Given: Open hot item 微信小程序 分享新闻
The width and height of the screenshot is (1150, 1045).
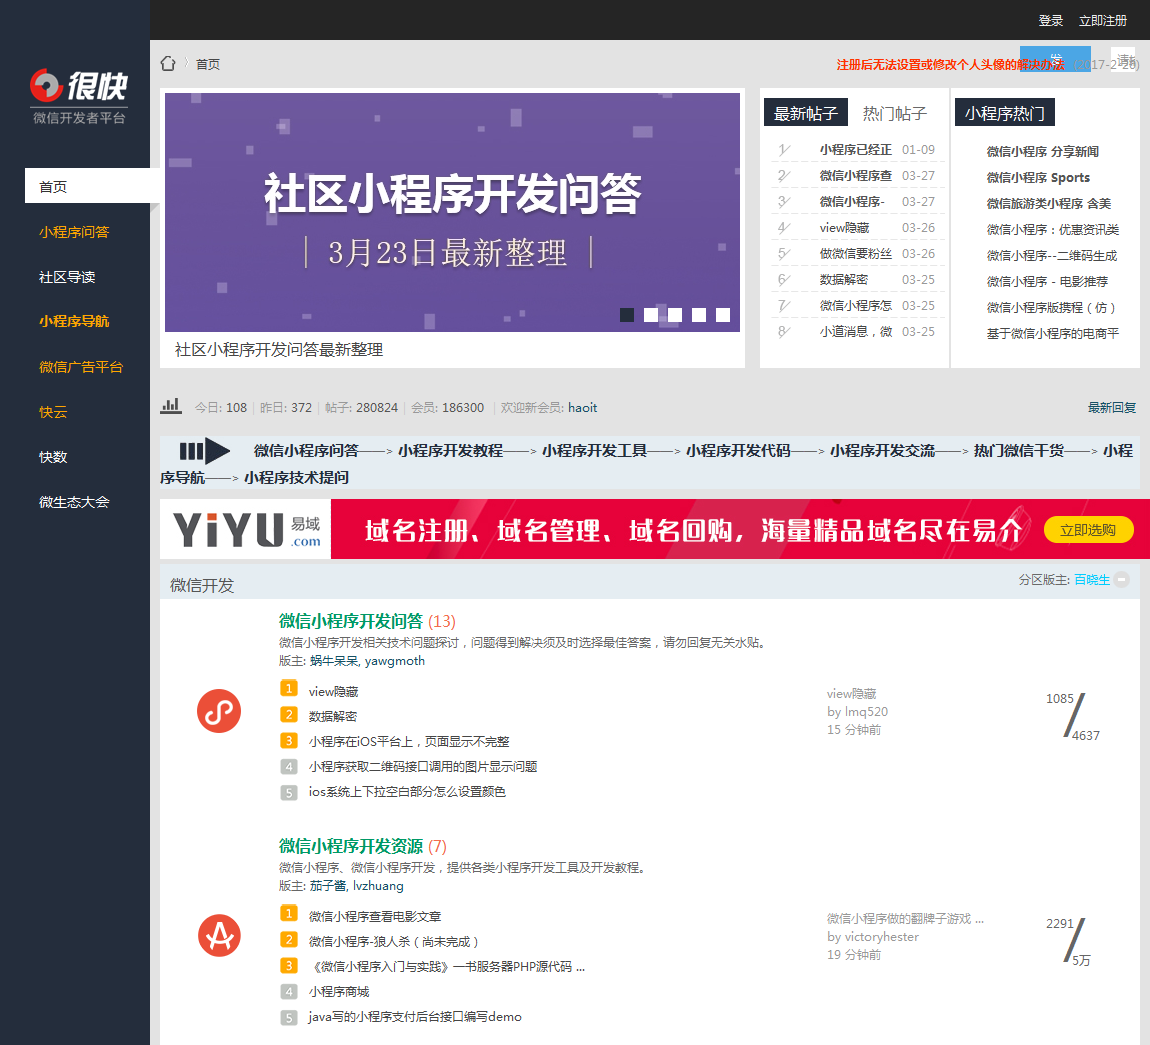Looking at the screenshot, I should tap(1042, 151).
